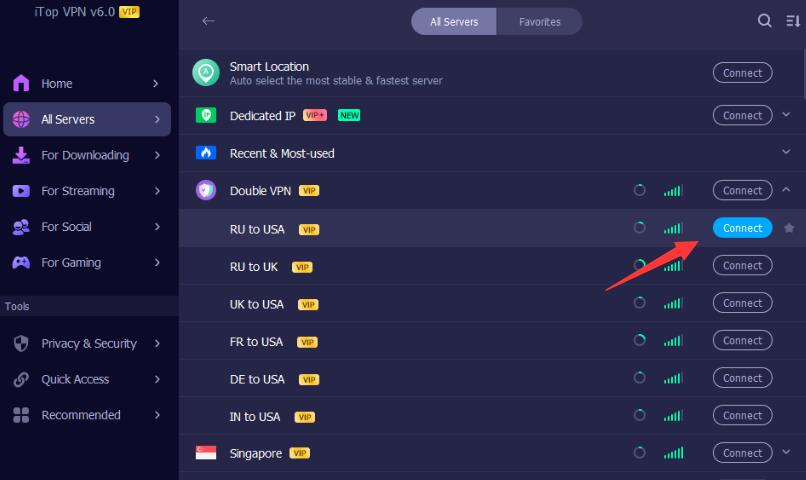Connect to Smart Location
The height and width of the screenshot is (480, 806).
742,72
